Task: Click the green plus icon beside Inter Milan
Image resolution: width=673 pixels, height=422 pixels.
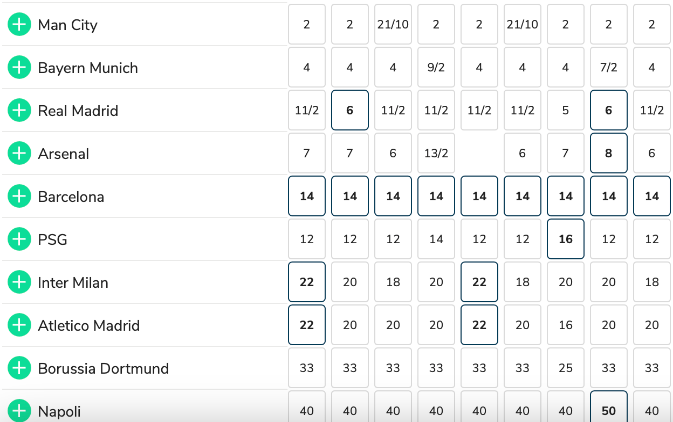Action: pos(19,283)
